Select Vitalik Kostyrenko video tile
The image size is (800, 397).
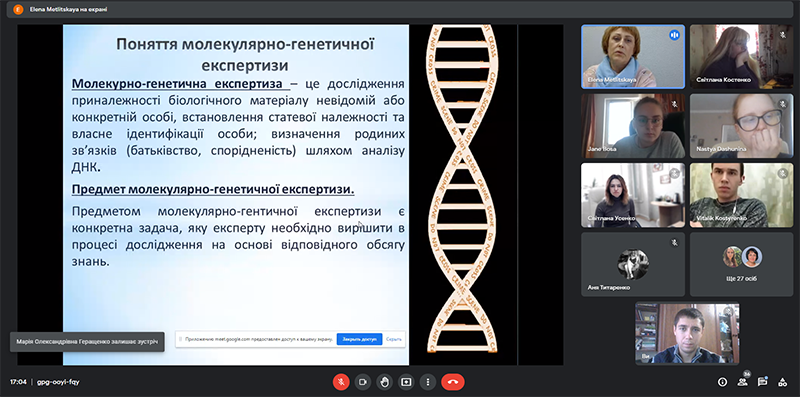pyautogui.click(x=741, y=195)
